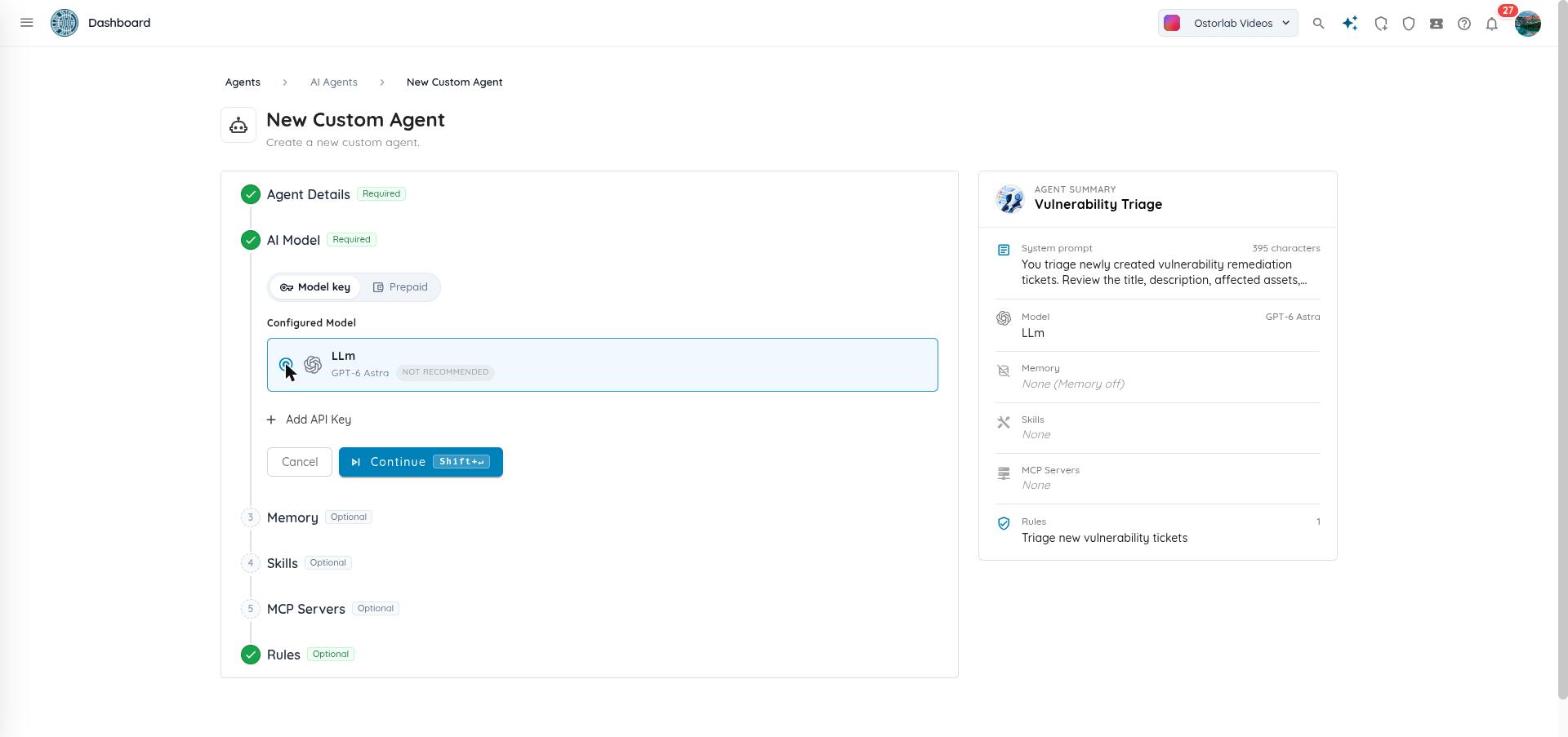This screenshot has width=1568, height=737.
Task: Go to AI Agents breadcrumb
Action: coord(333,82)
